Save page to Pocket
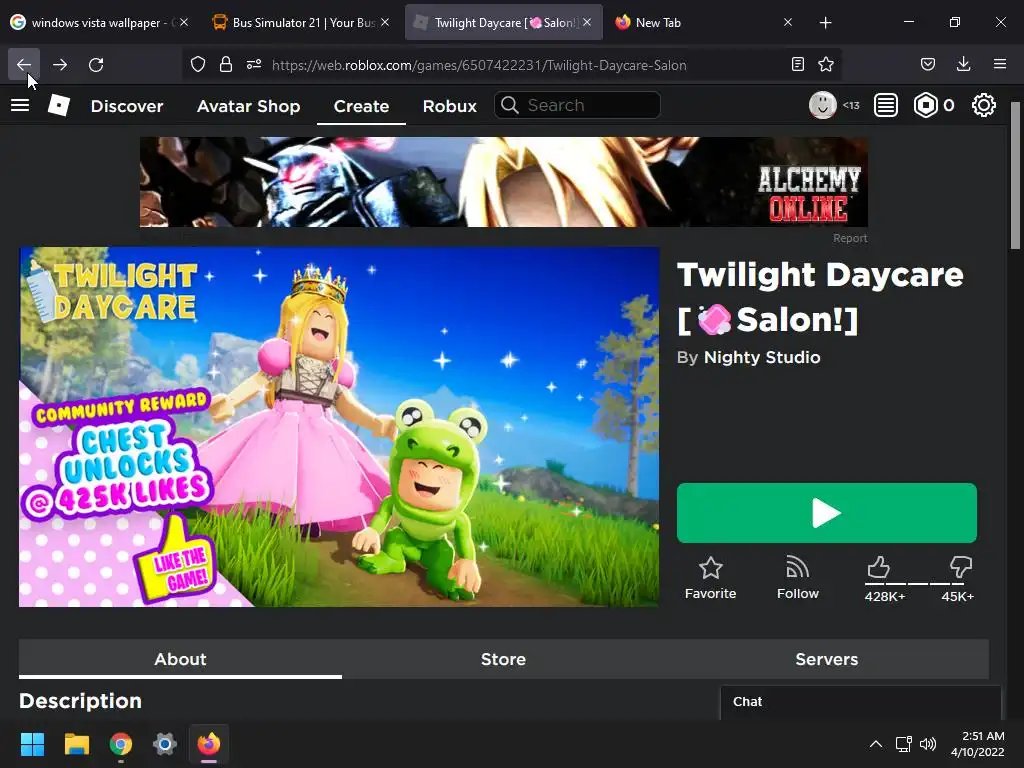This screenshot has width=1024, height=768. tap(927, 65)
